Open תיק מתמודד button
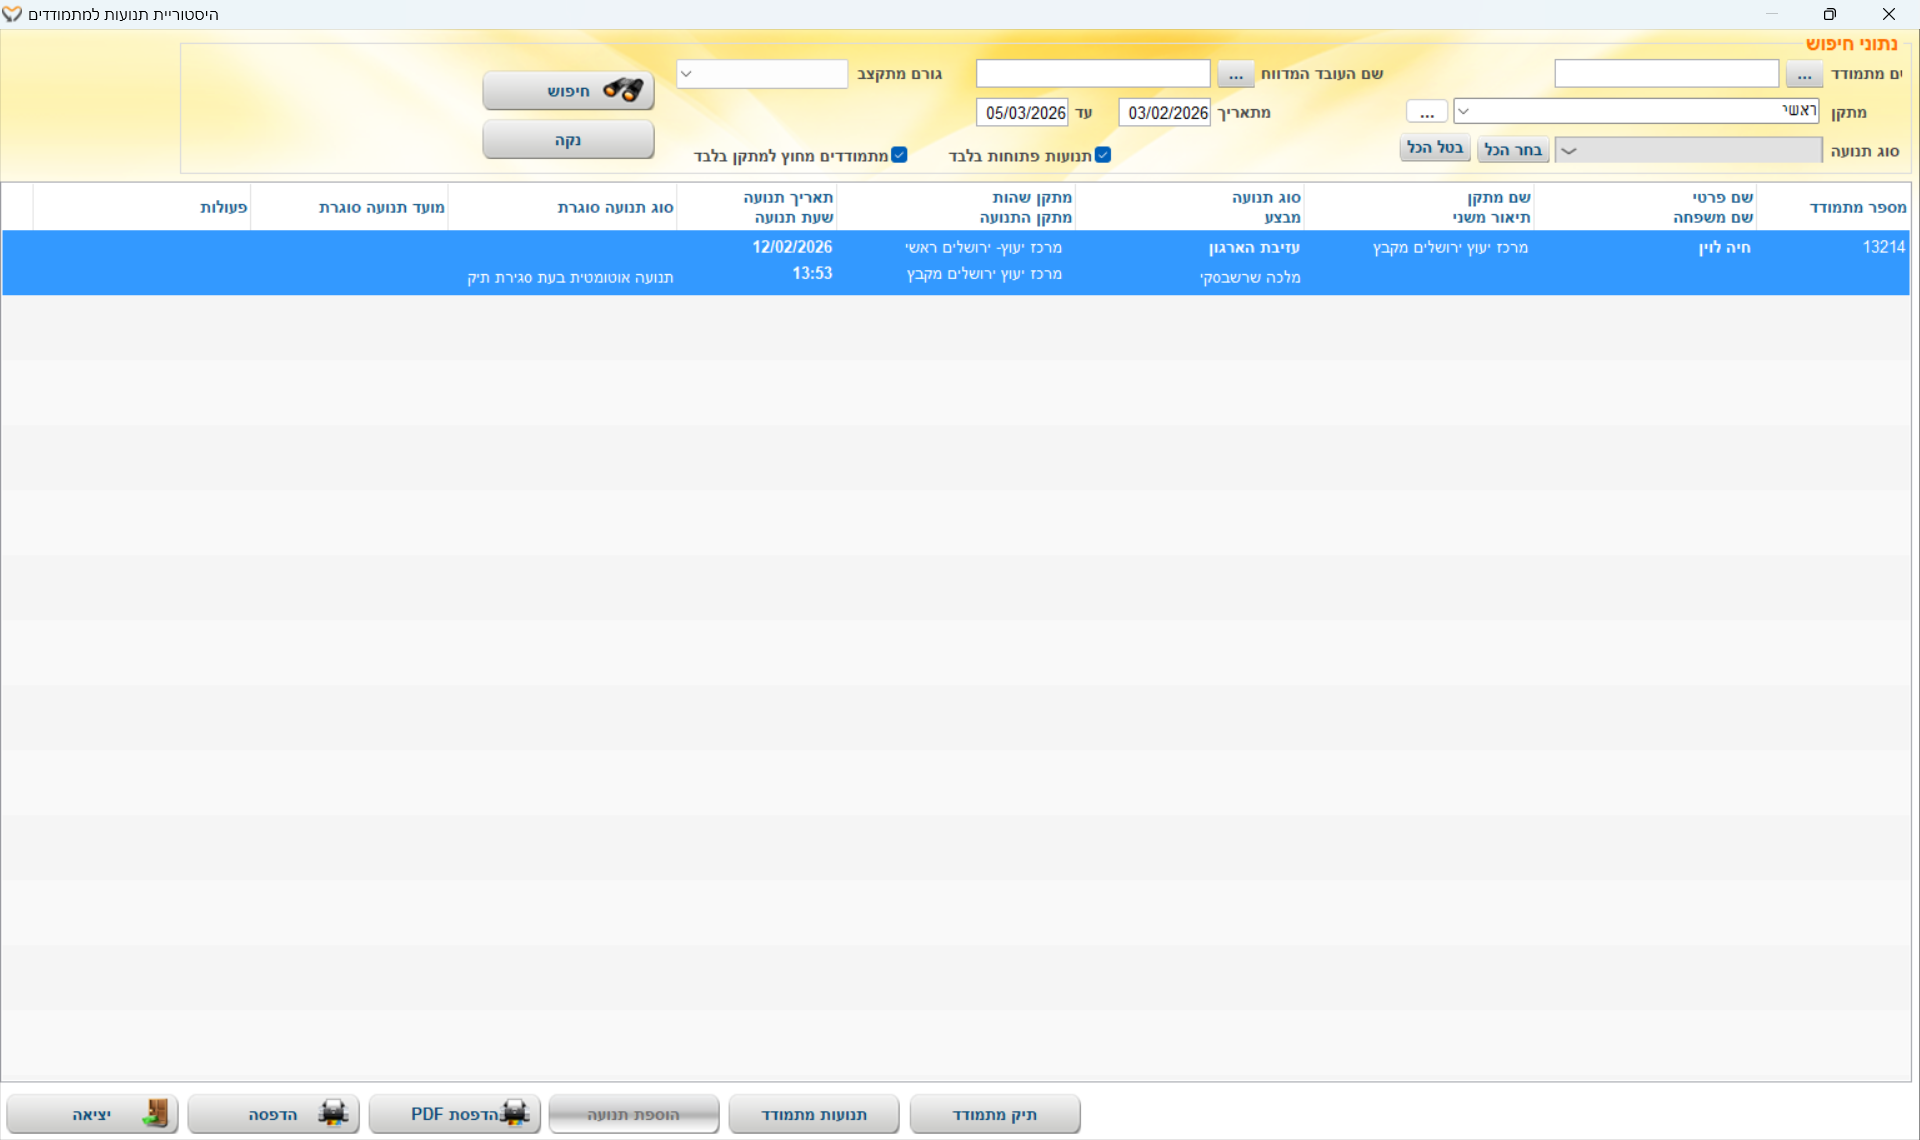 pyautogui.click(x=994, y=1114)
